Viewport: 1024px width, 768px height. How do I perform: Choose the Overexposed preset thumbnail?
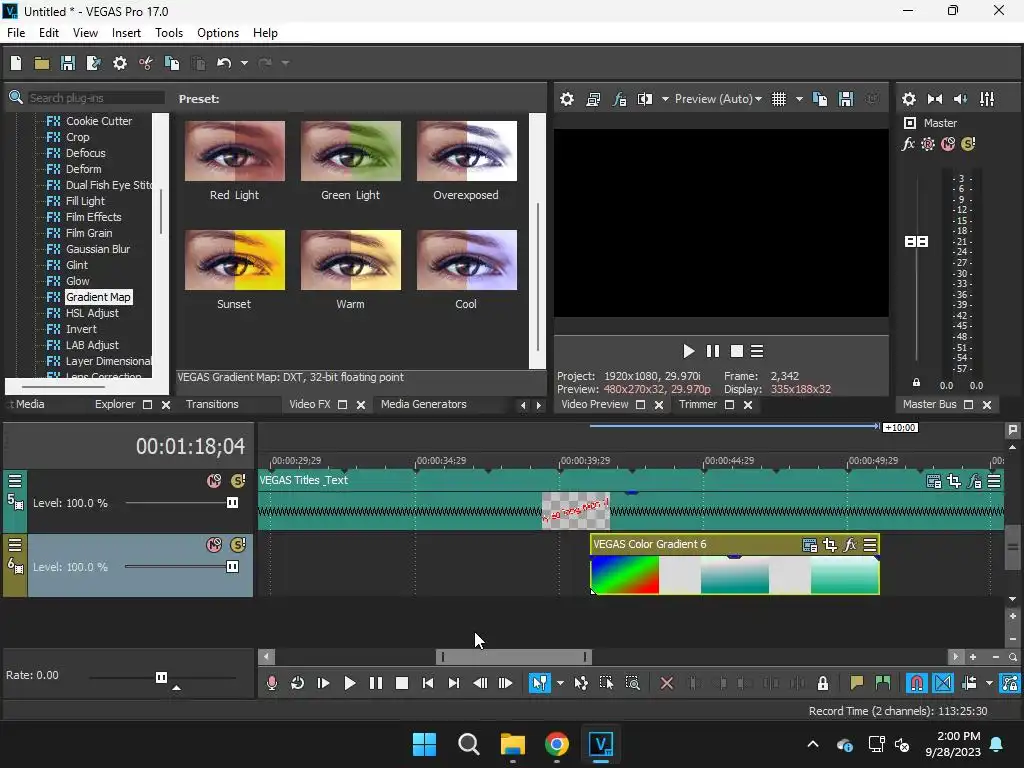coord(466,151)
